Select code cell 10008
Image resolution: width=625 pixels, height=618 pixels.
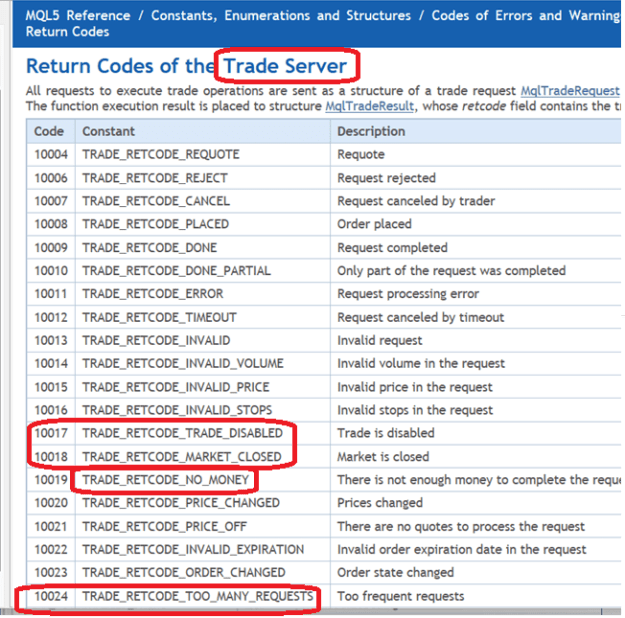(x=51, y=224)
